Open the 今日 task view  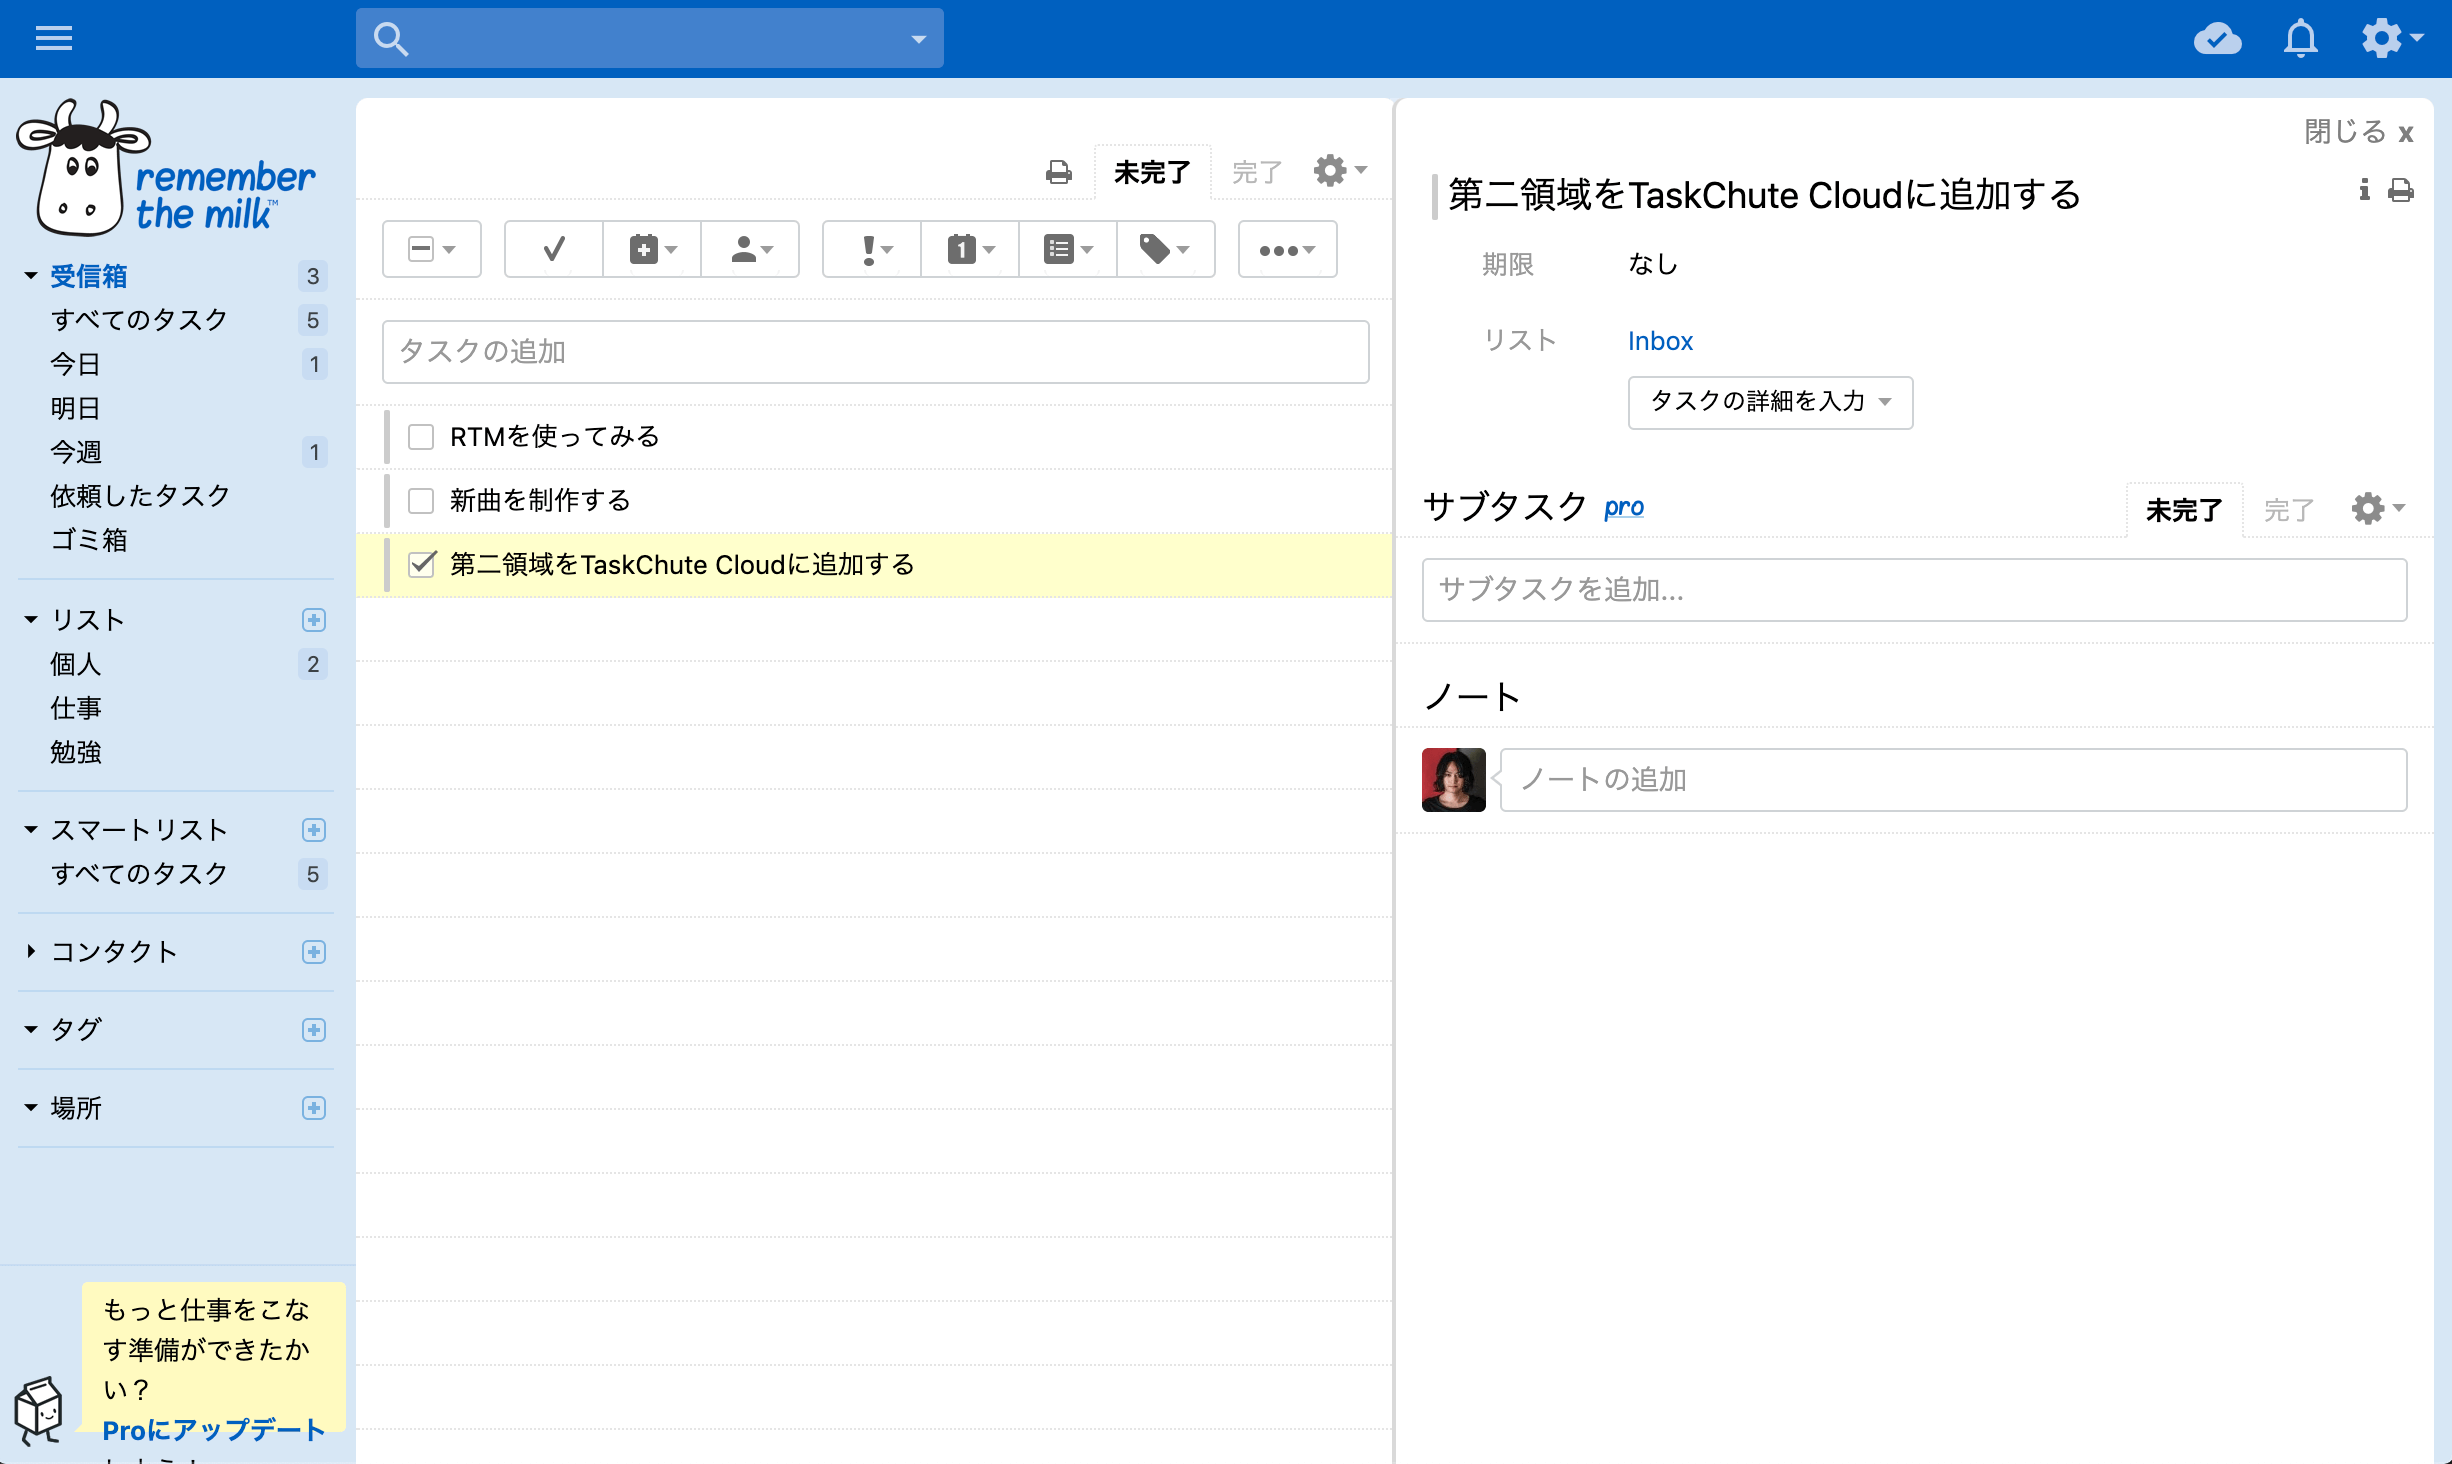coord(76,364)
